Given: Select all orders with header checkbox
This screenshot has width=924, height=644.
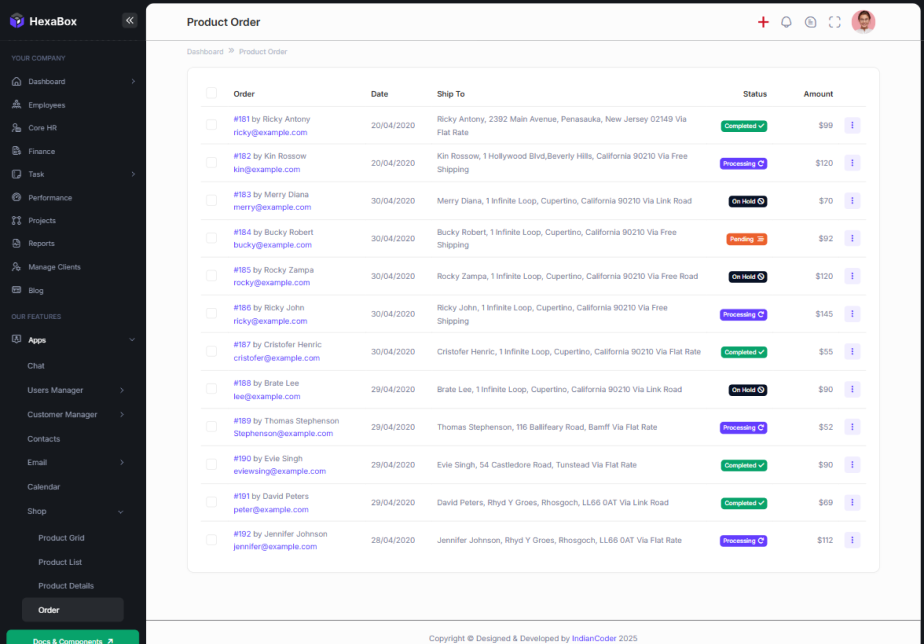Looking at the screenshot, I should [x=211, y=93].
